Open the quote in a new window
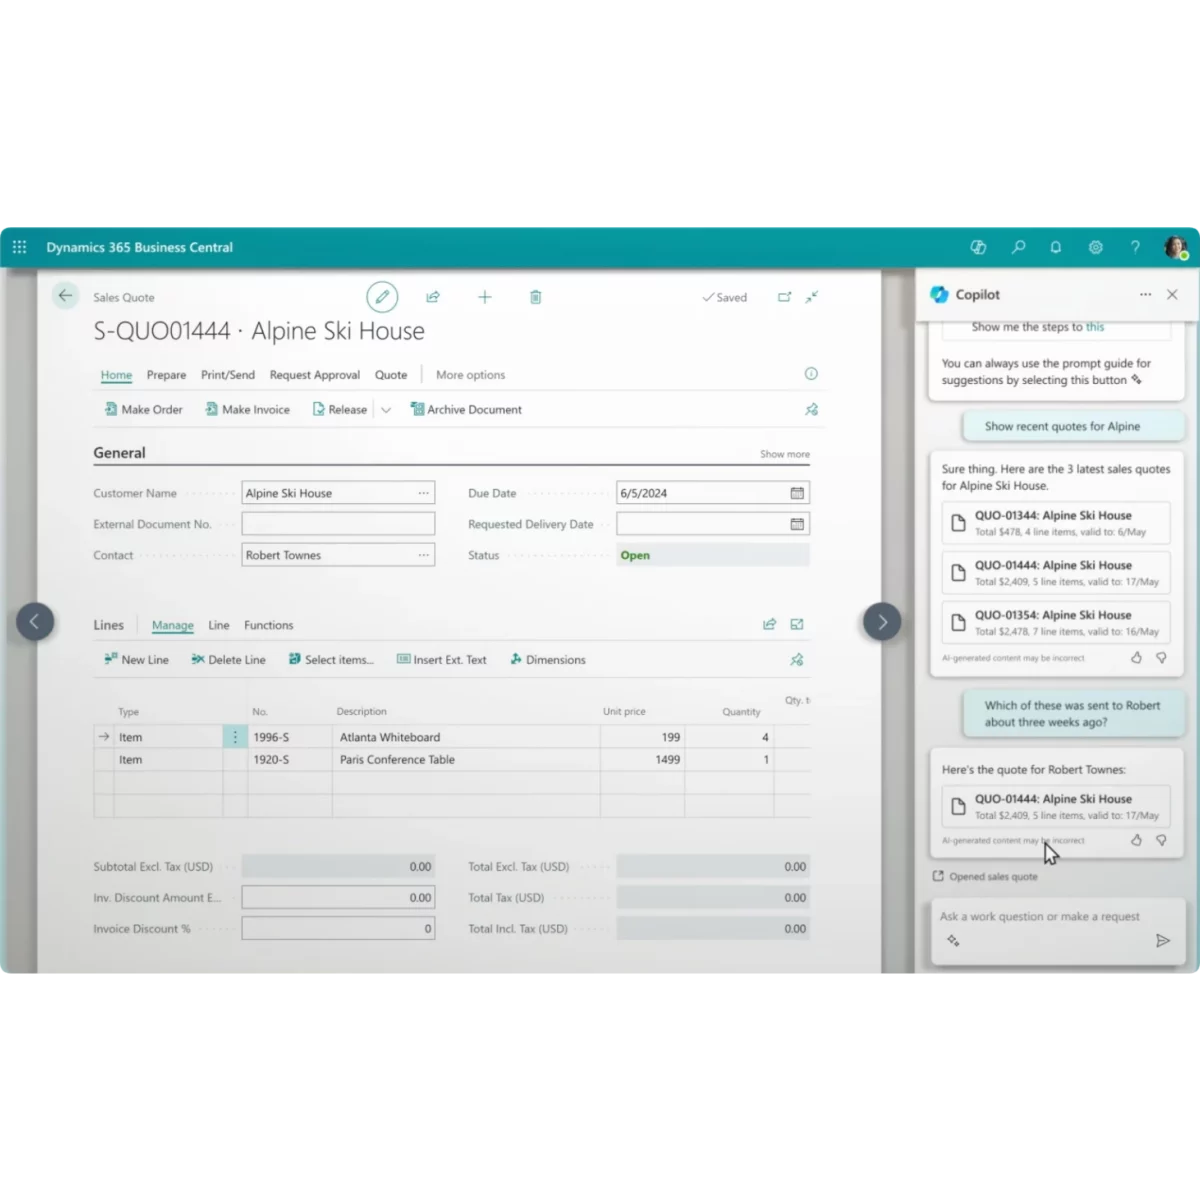Image resolution: width=1200 pixels, height=1200 pixels. [x=785, y=297]
